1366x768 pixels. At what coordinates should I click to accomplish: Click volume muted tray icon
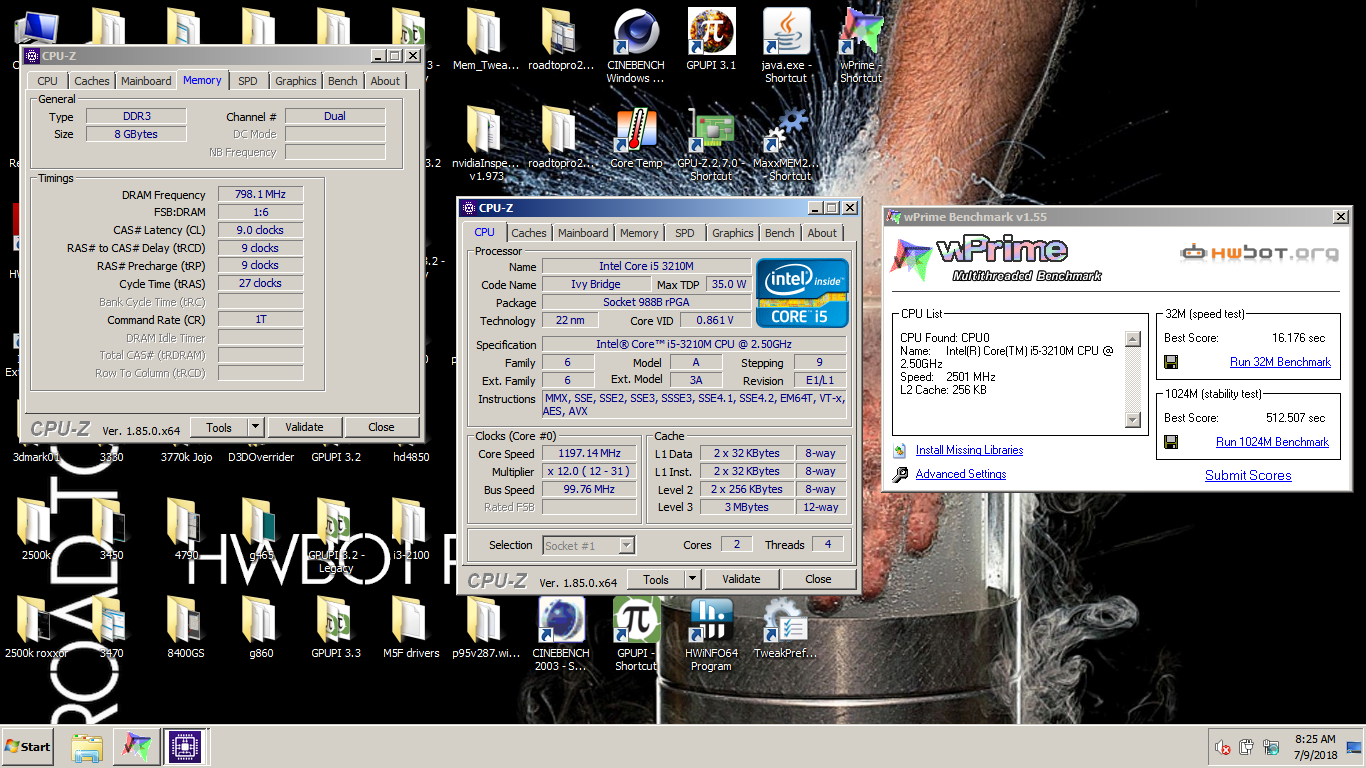click(x=1222, y=747)
